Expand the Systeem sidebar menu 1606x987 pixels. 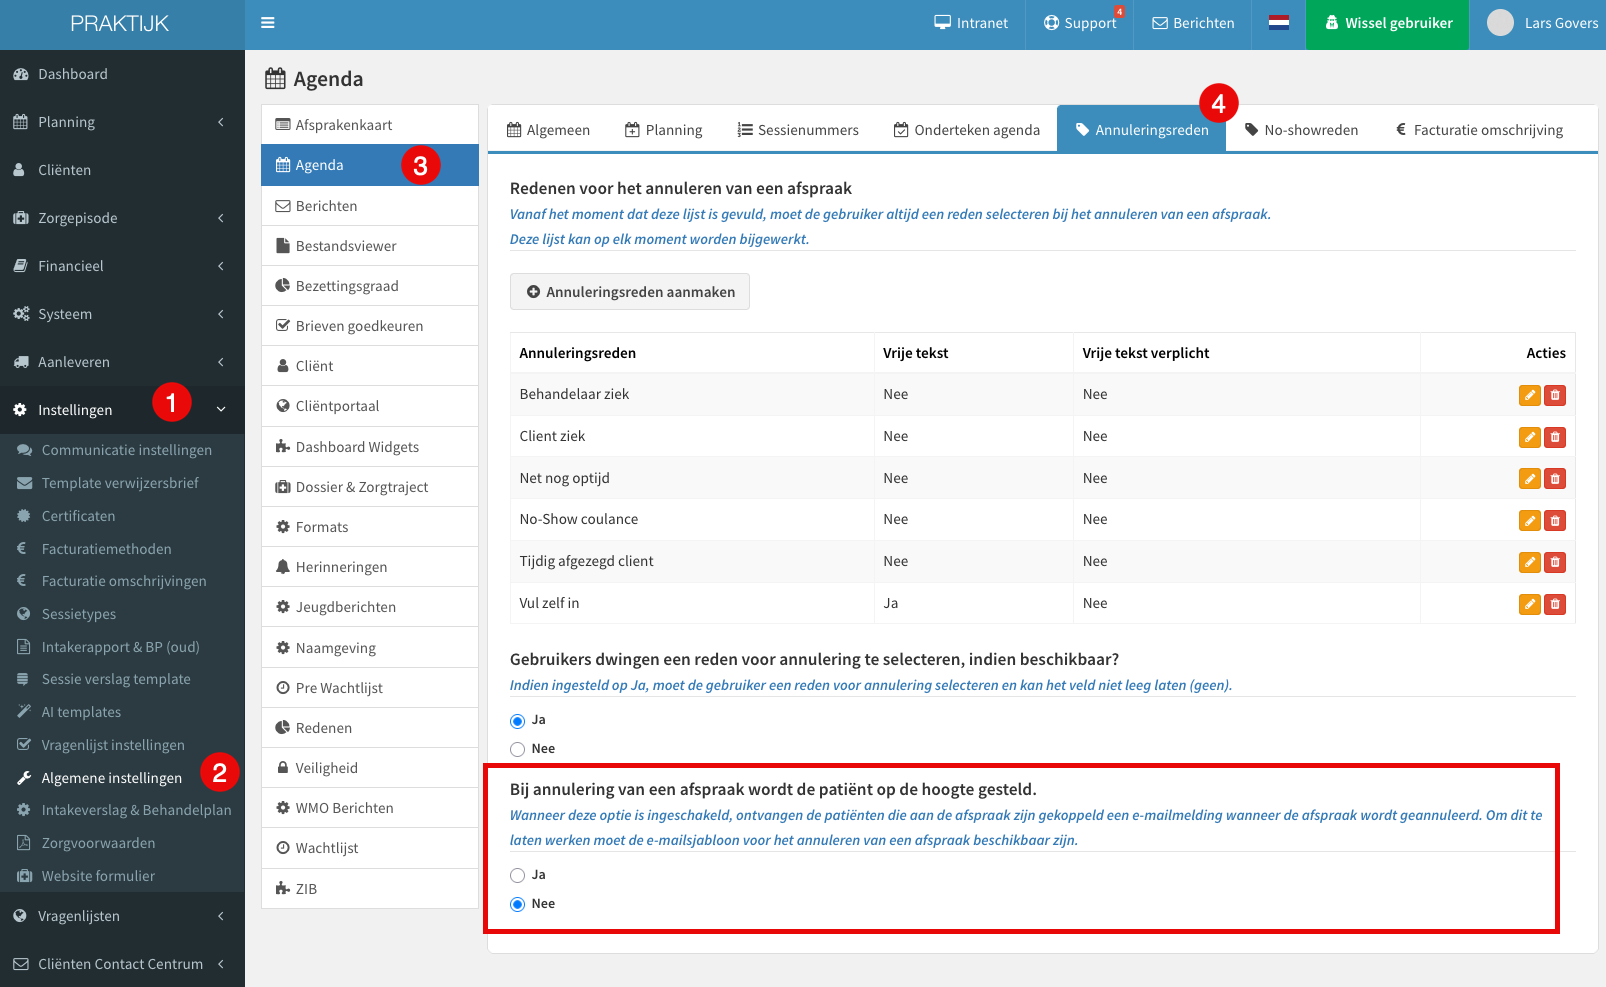coord(122,314)
